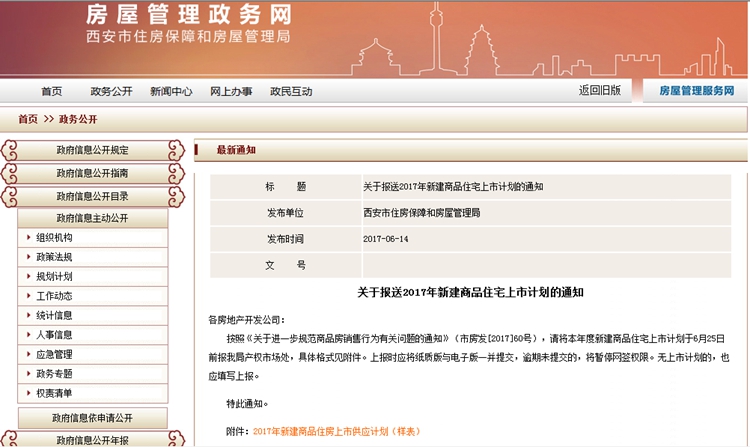This screenshot has width=750, height=447.
Task: Click the arrow bullet beside 工作动态
Action: click(29, 295)
